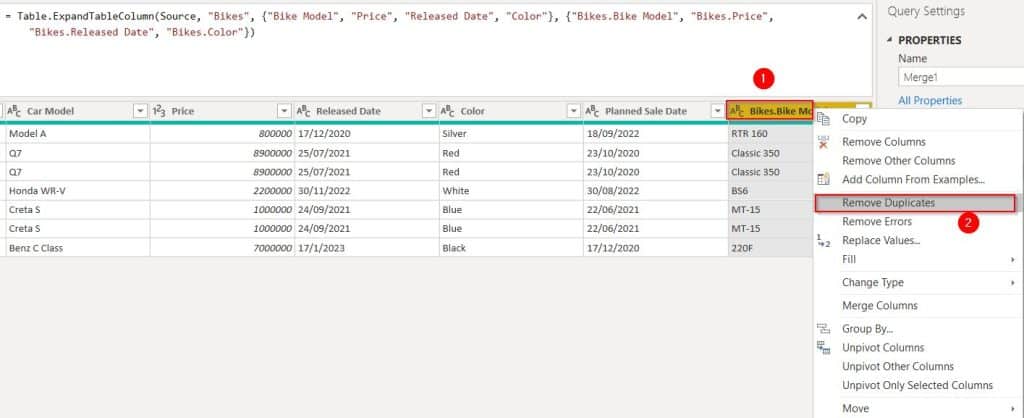Click the White color cell
The height and width of the screenshot is (418, 1024).
pos(511,191)
